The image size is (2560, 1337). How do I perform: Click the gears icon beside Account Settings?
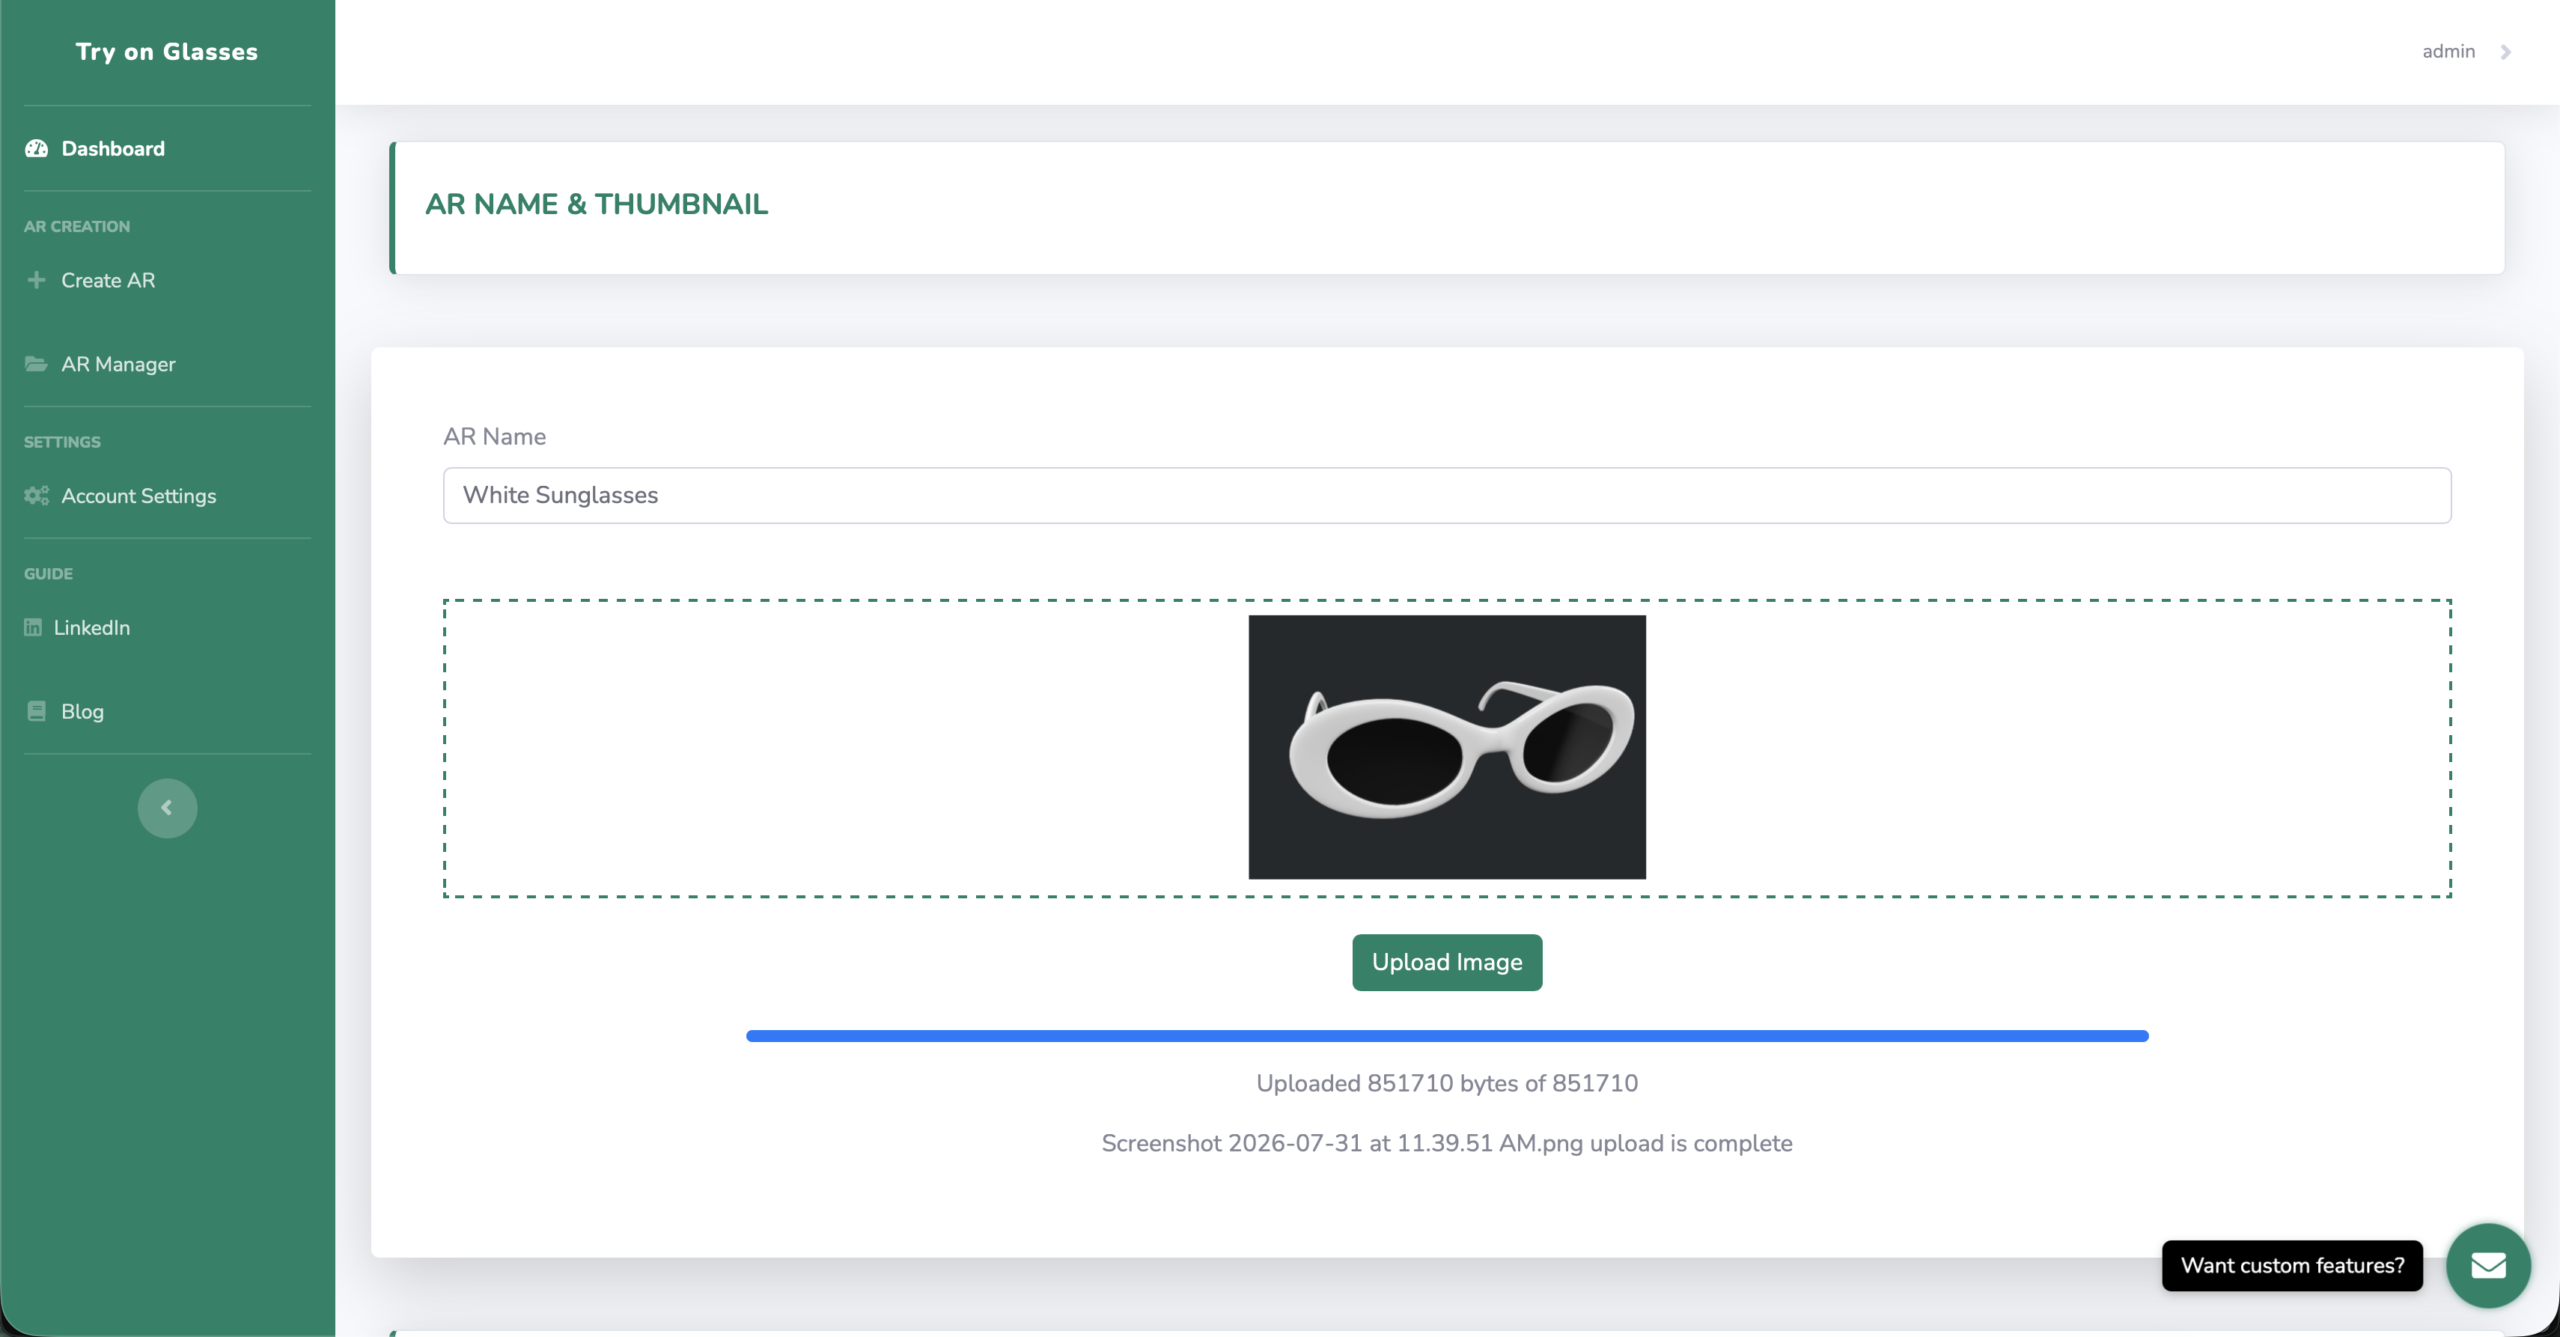36,496
